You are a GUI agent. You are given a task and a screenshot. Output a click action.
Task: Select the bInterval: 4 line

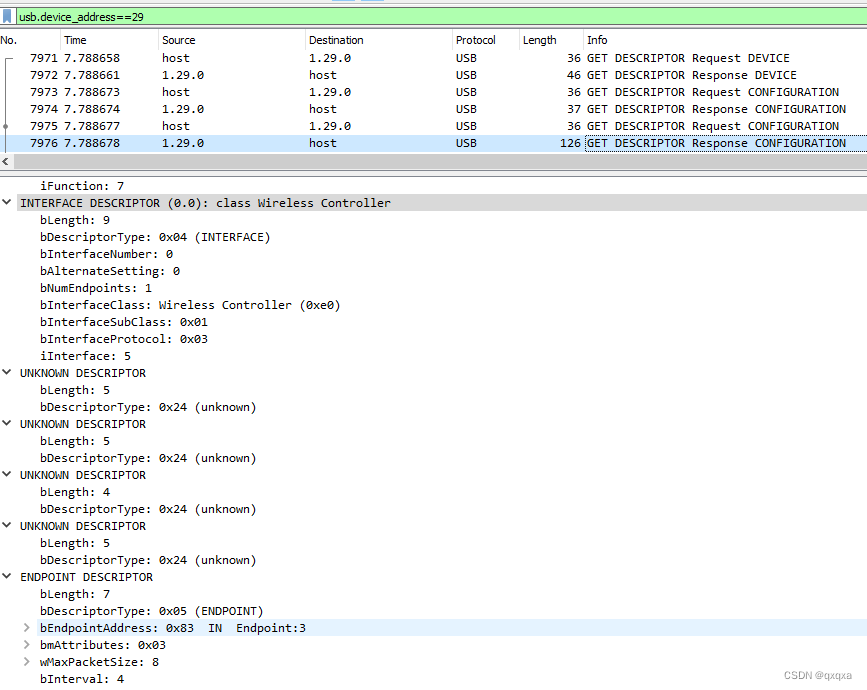(82, 679)
